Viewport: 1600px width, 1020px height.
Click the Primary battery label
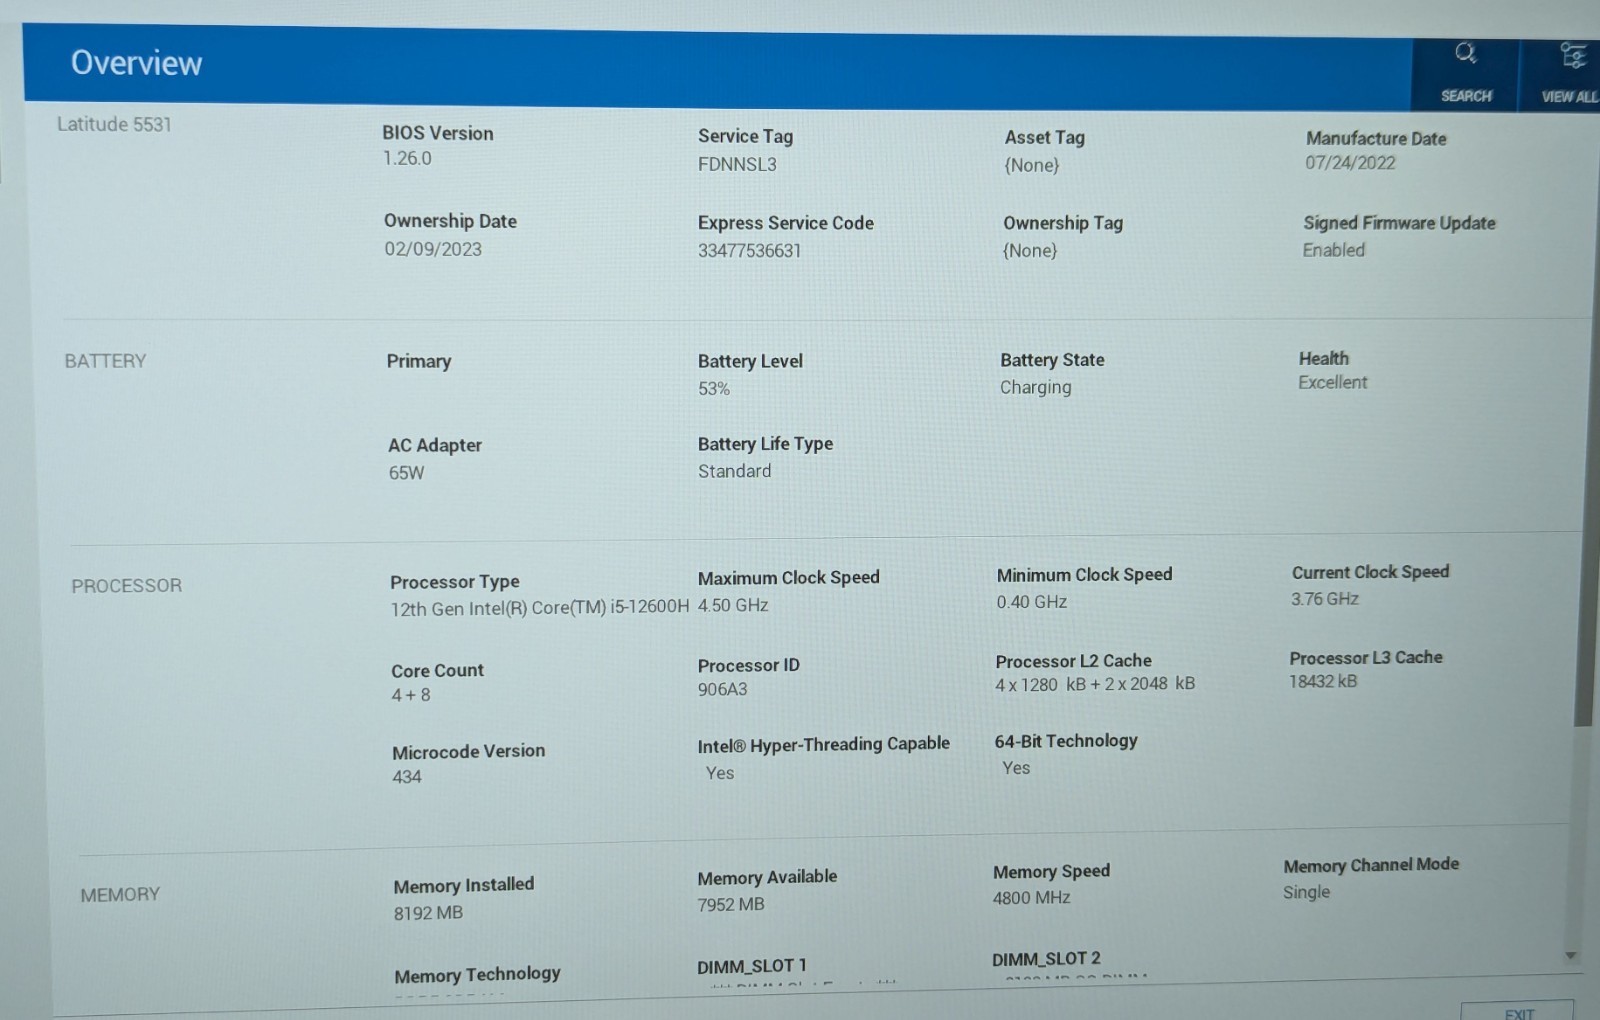tap(419, 361)
